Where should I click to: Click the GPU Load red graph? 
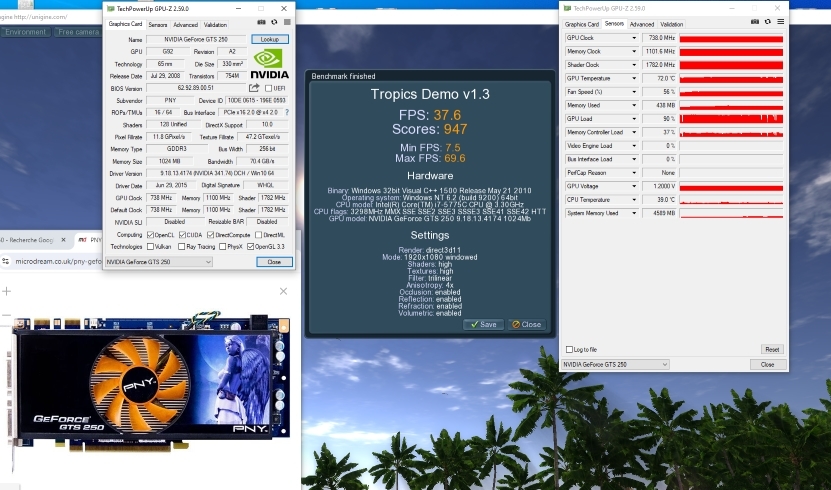point(731,119)
